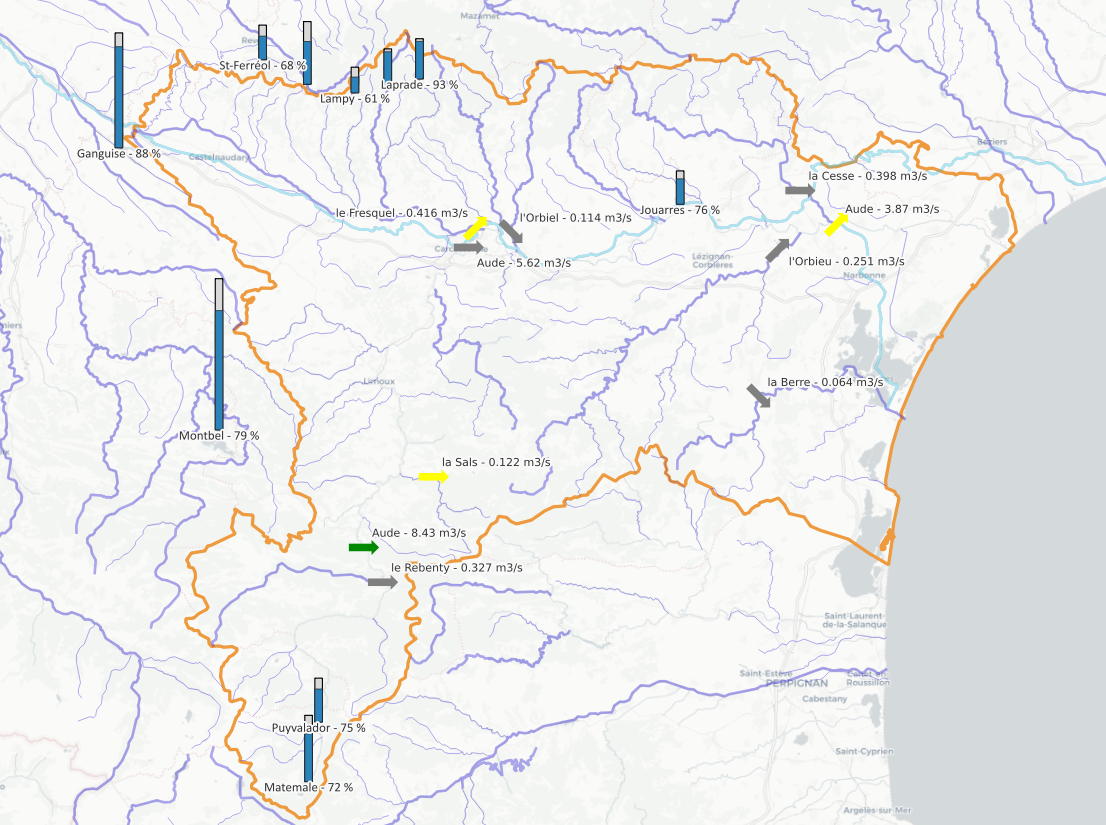1106x825 pixels.
Task: Click the grey la Berre flow arrow
Action: pos(759,396)
